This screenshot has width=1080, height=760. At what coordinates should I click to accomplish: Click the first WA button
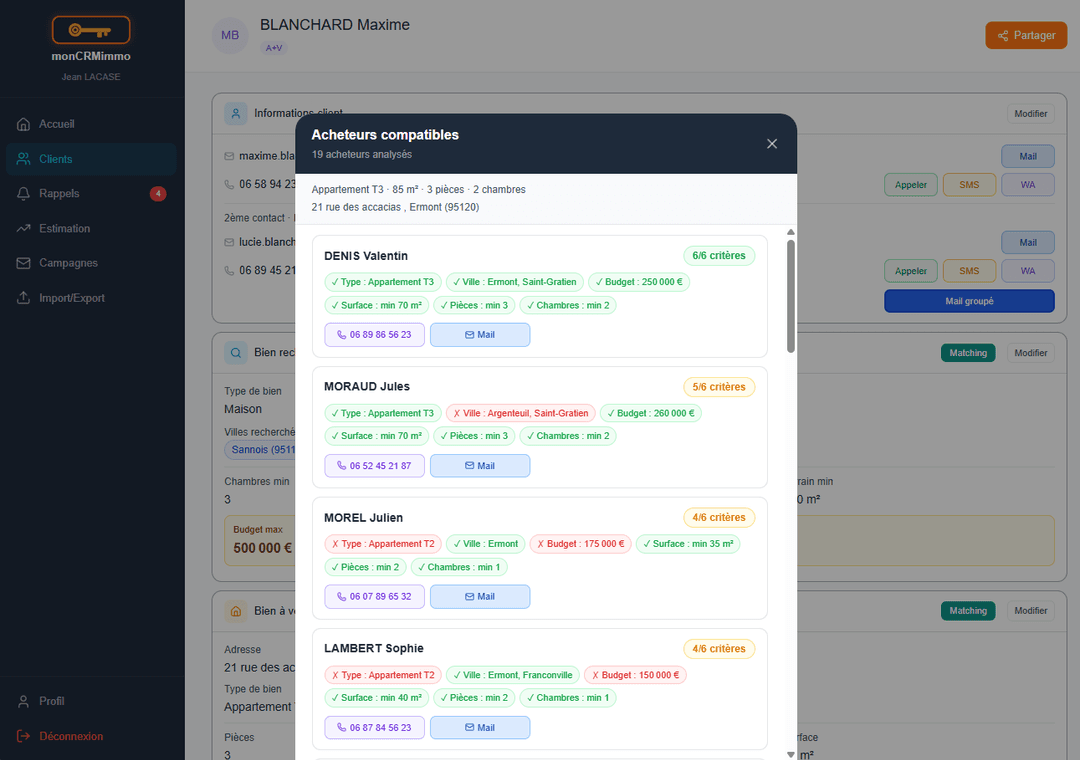coord(1028,185)
